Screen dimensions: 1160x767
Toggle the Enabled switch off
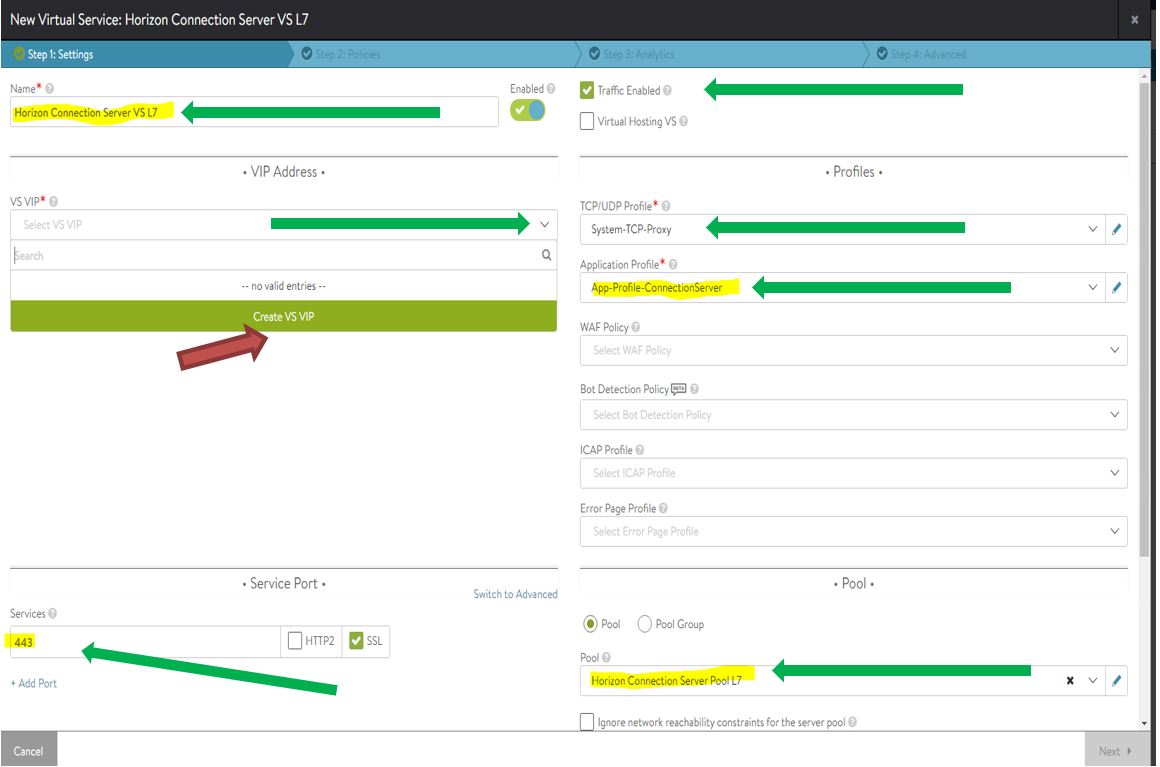527,111
